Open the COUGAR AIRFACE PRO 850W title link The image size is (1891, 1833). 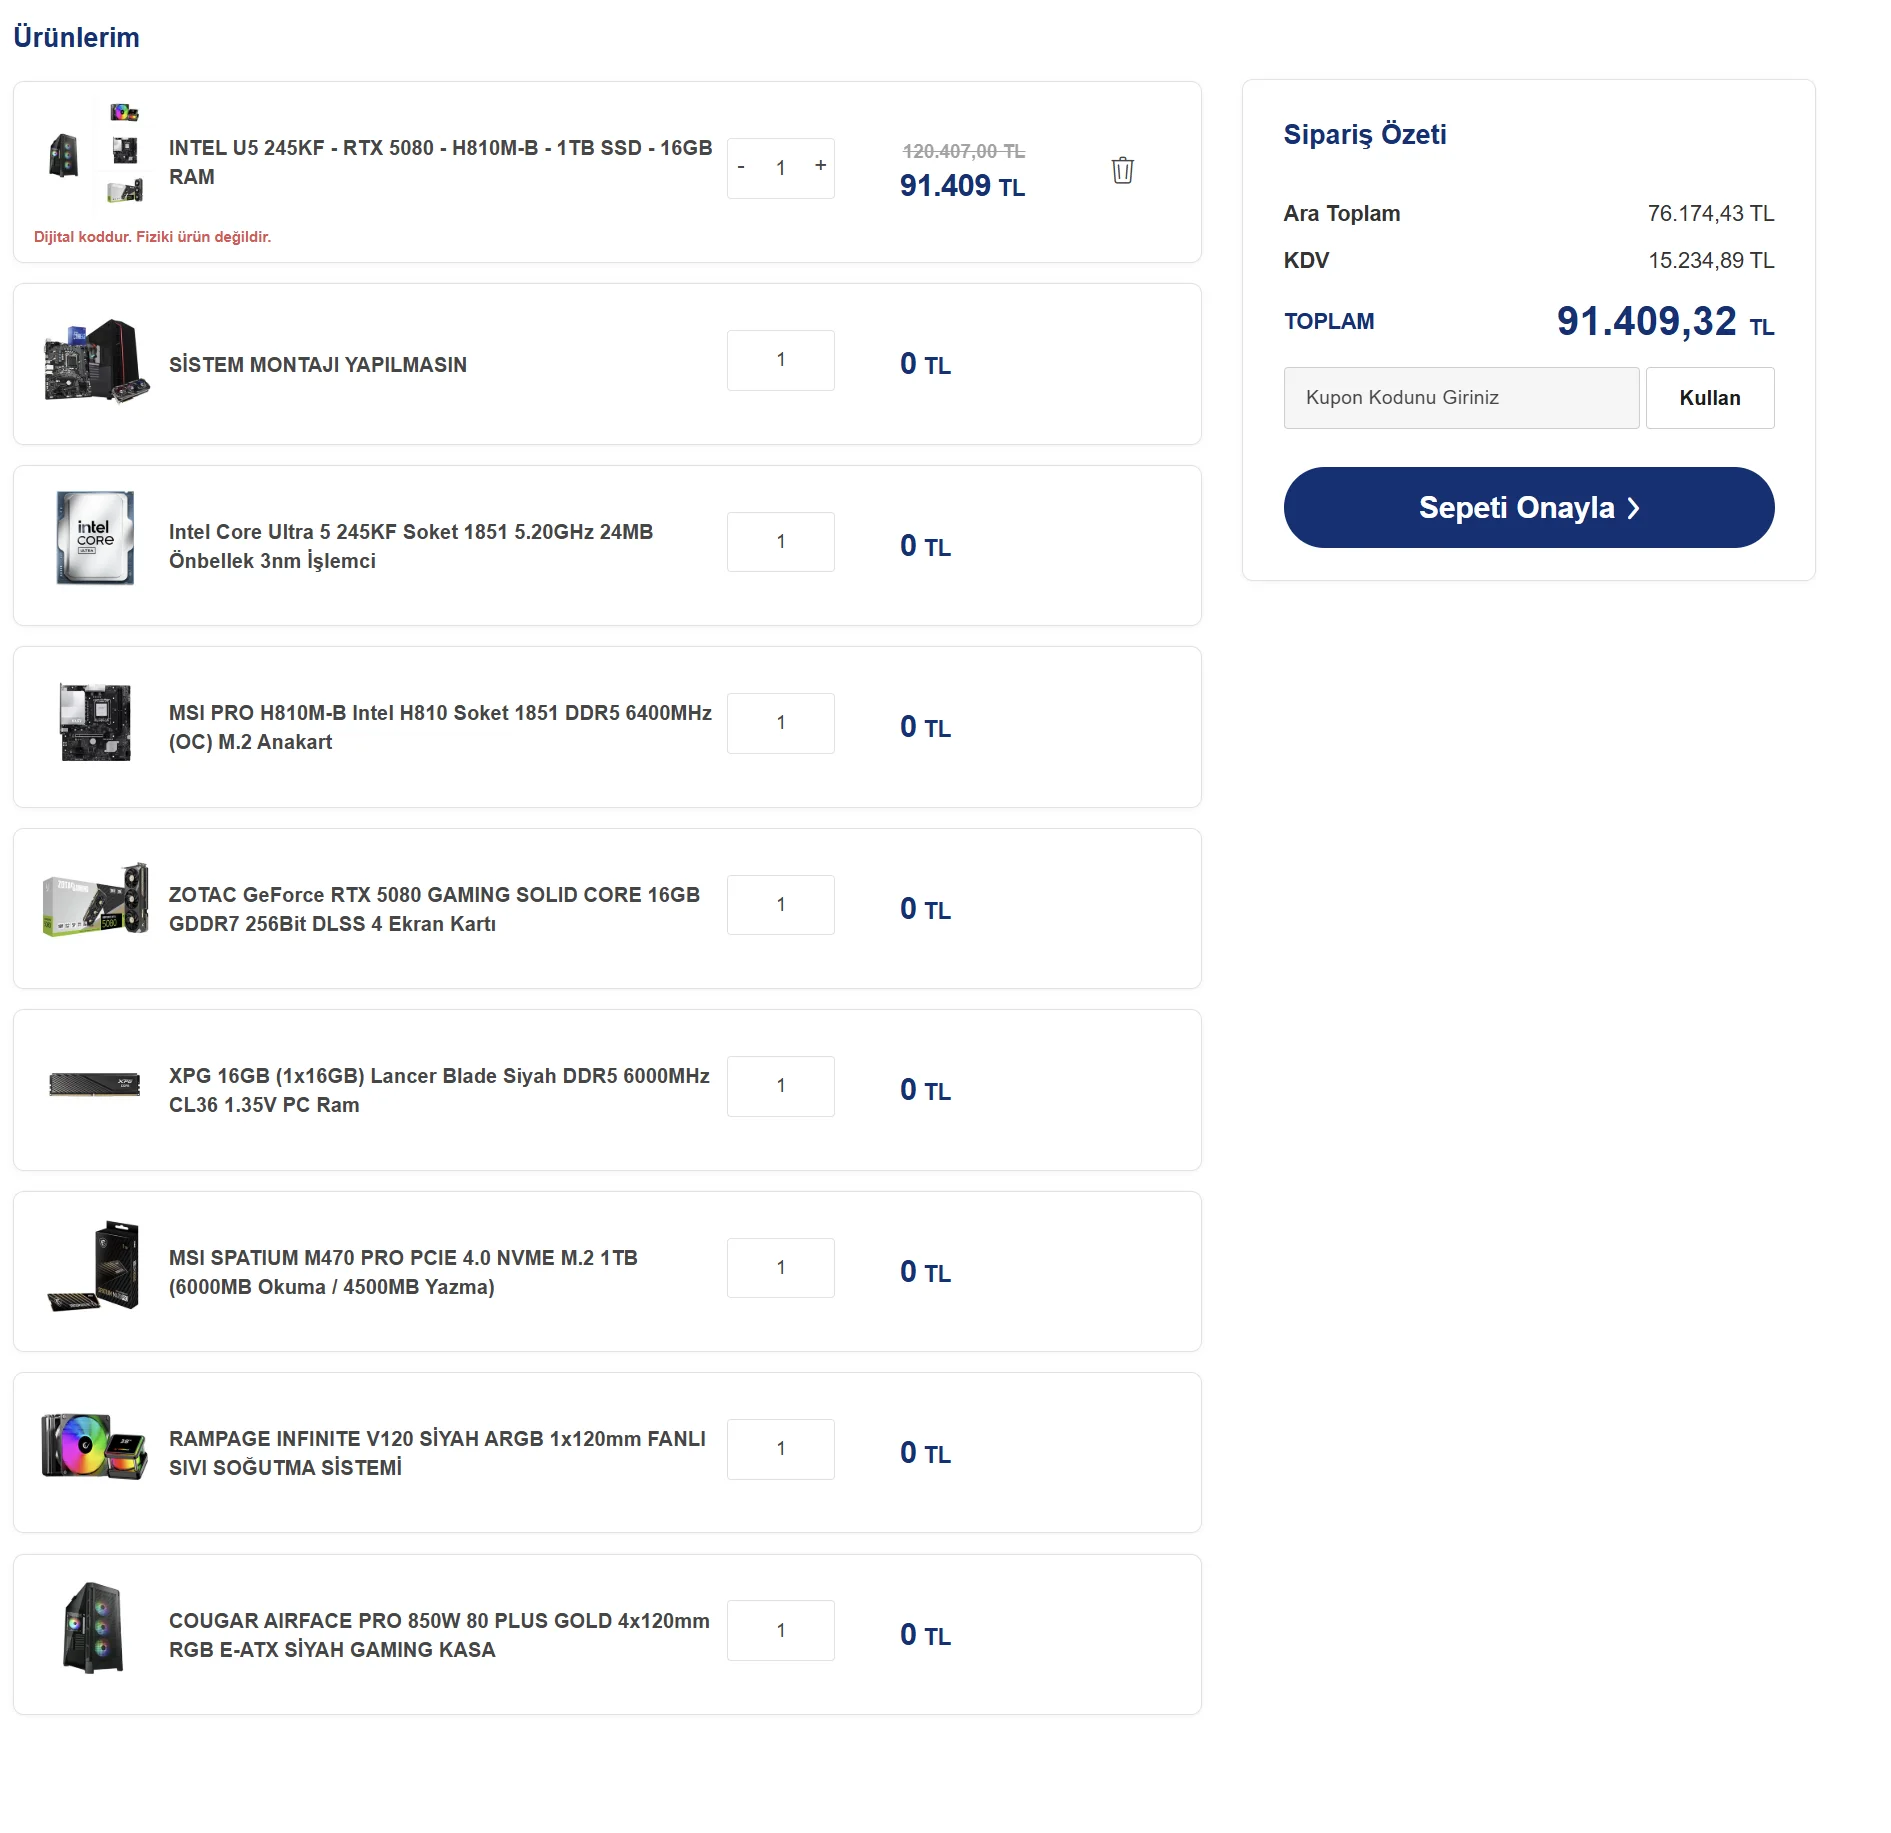[x=439, y=1635]
